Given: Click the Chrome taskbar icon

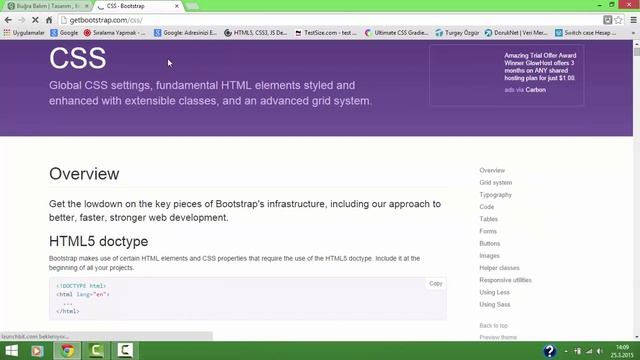Looking at the screenshot, I should [x=68, y=351].
